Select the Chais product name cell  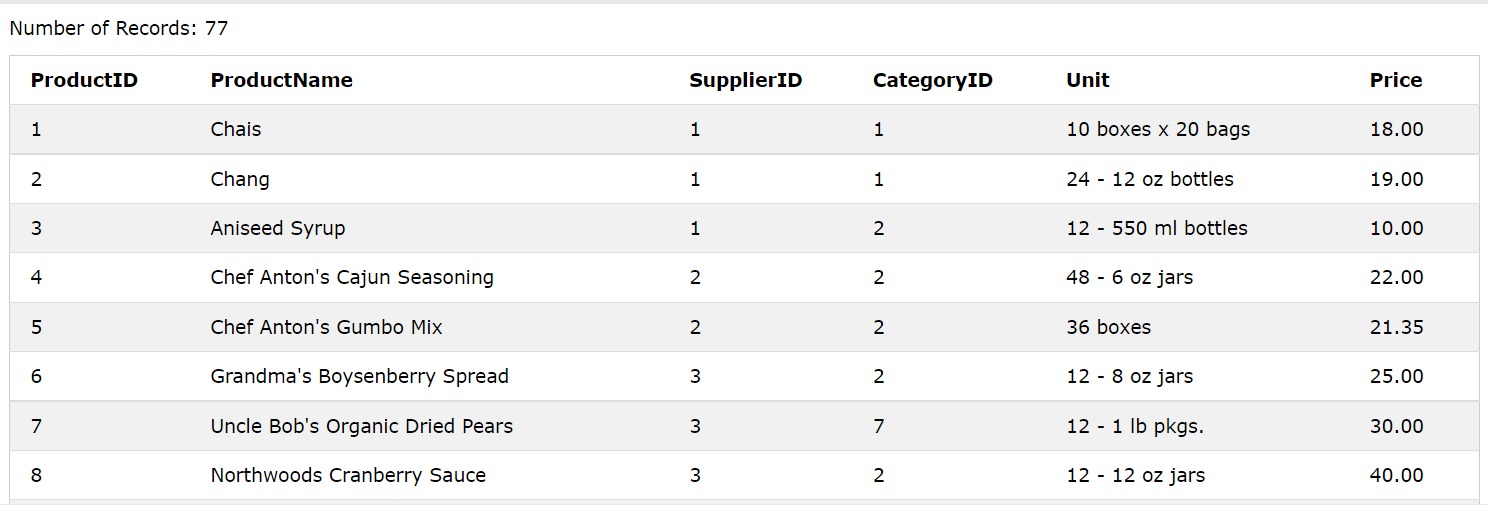tap(236, 129)
